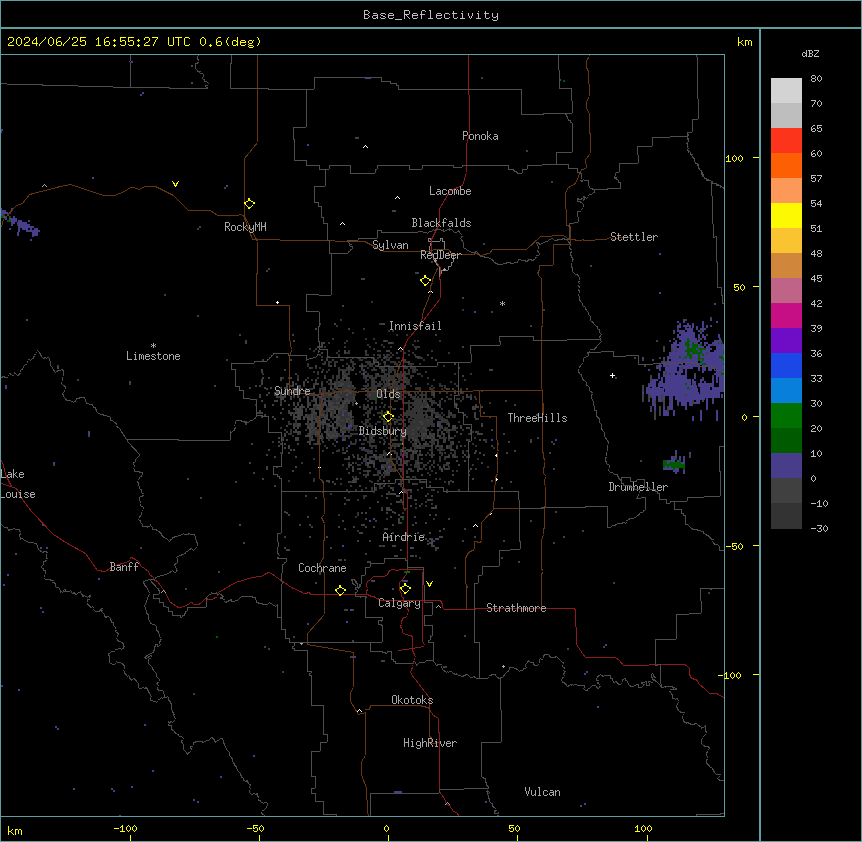The image size is (862, 842).
Task: Click the dBZ legend heading
Action: [810, 54]
